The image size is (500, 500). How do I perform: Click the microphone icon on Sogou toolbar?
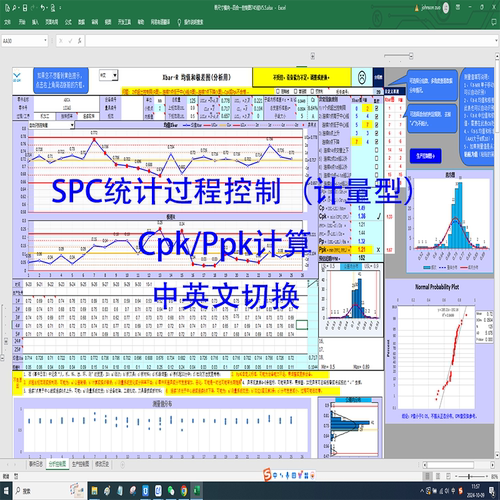287,475
